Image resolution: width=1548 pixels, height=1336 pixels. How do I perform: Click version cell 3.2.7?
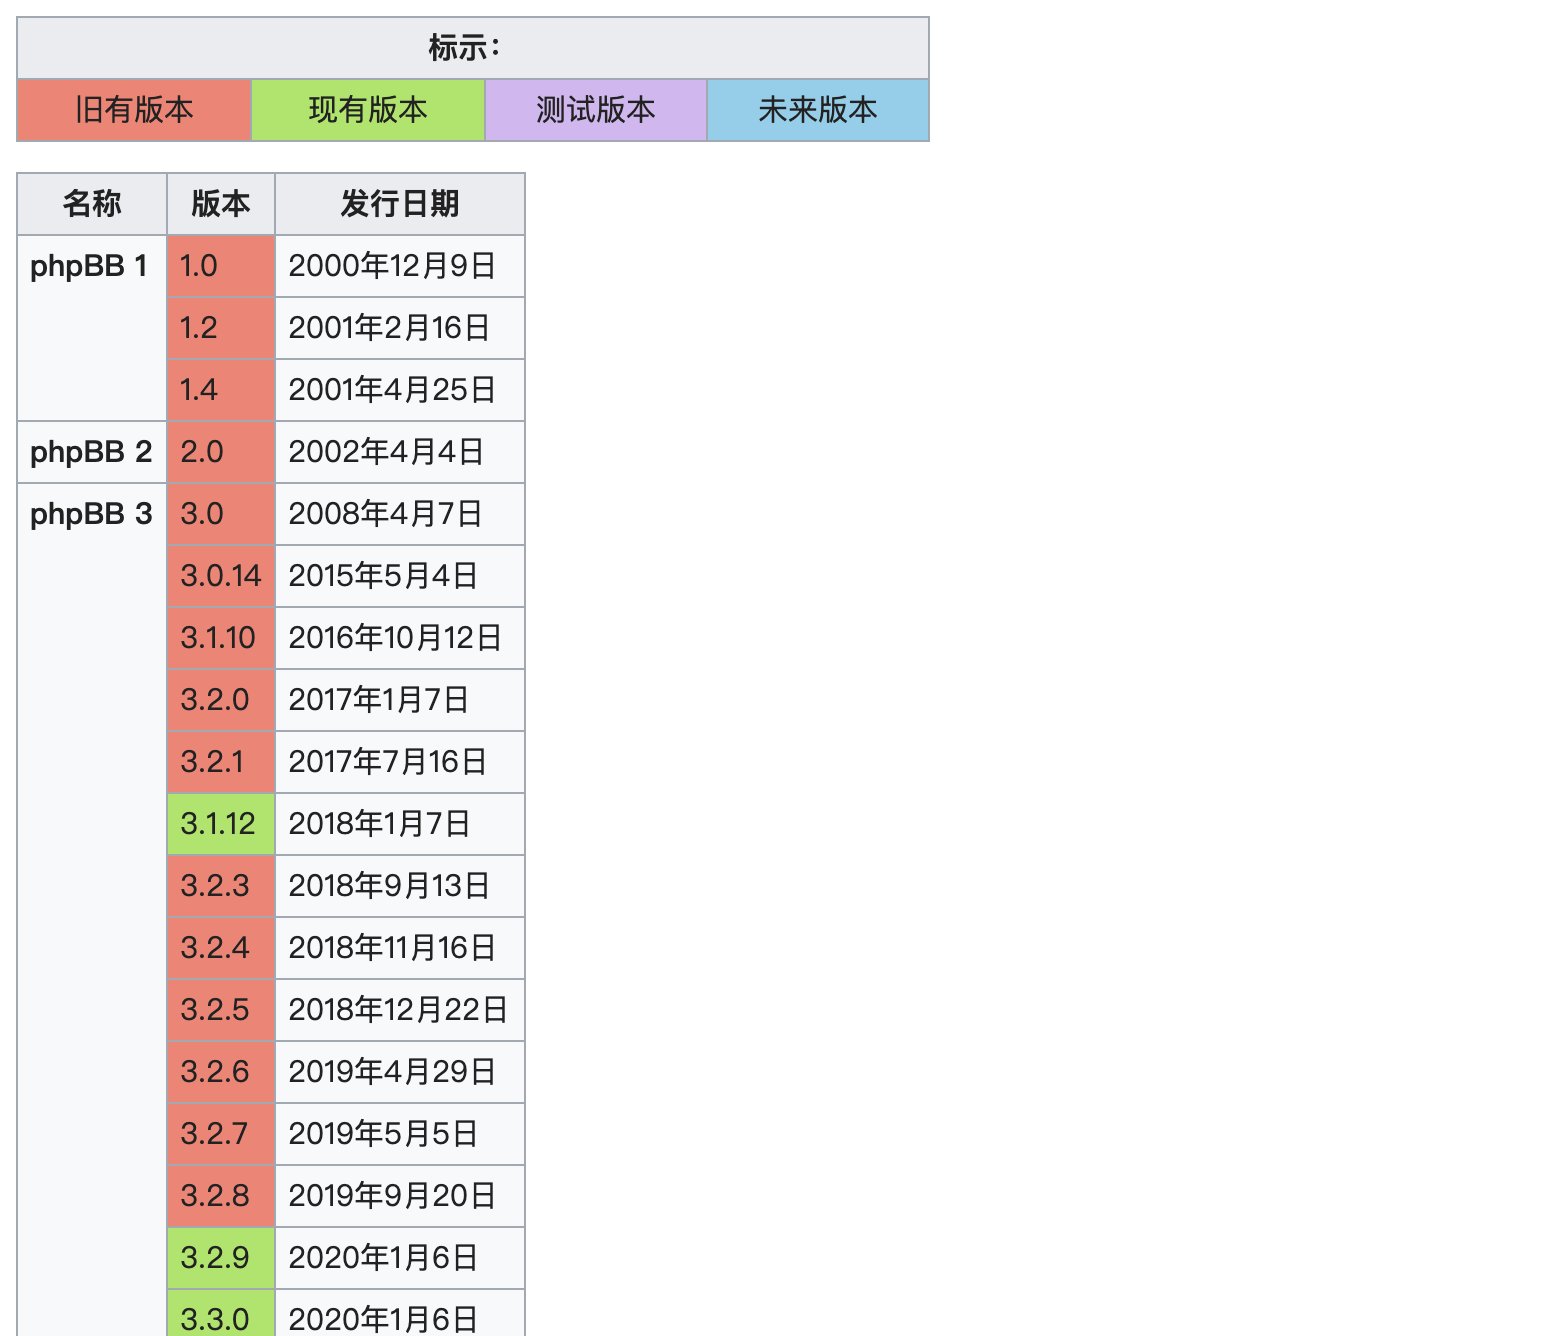(221, 1134)
